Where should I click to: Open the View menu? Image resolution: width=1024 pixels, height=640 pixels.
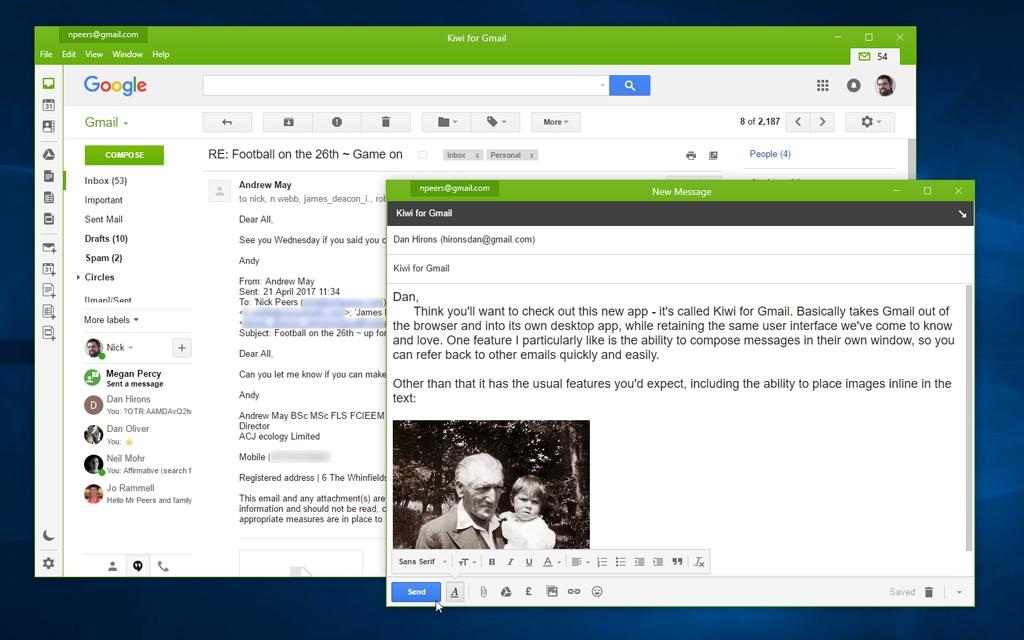tap(93, 55)
